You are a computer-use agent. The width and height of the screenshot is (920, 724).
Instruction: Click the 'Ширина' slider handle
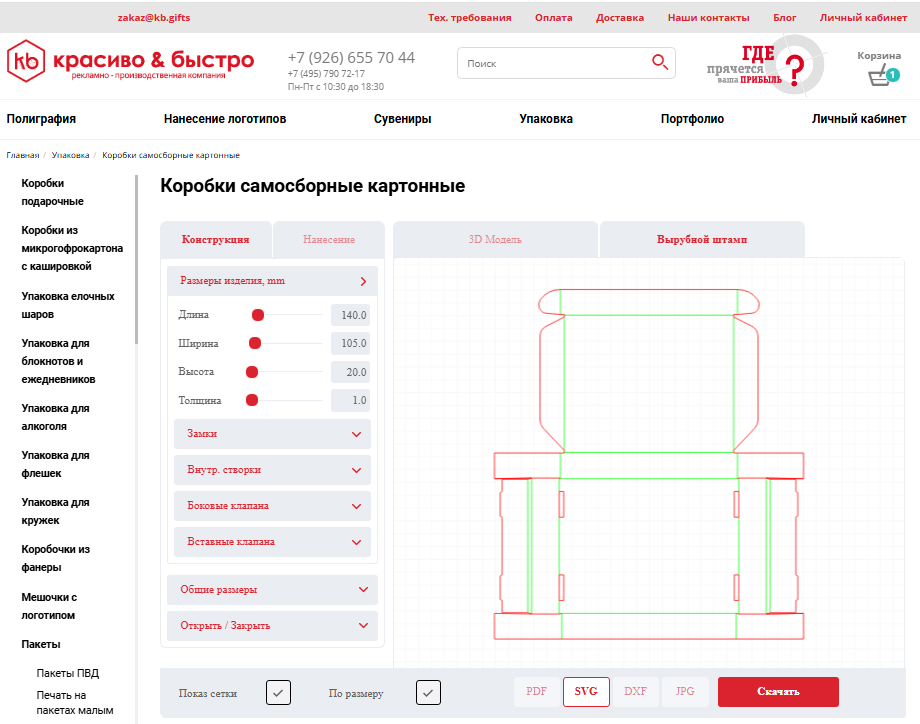(255, 343)
